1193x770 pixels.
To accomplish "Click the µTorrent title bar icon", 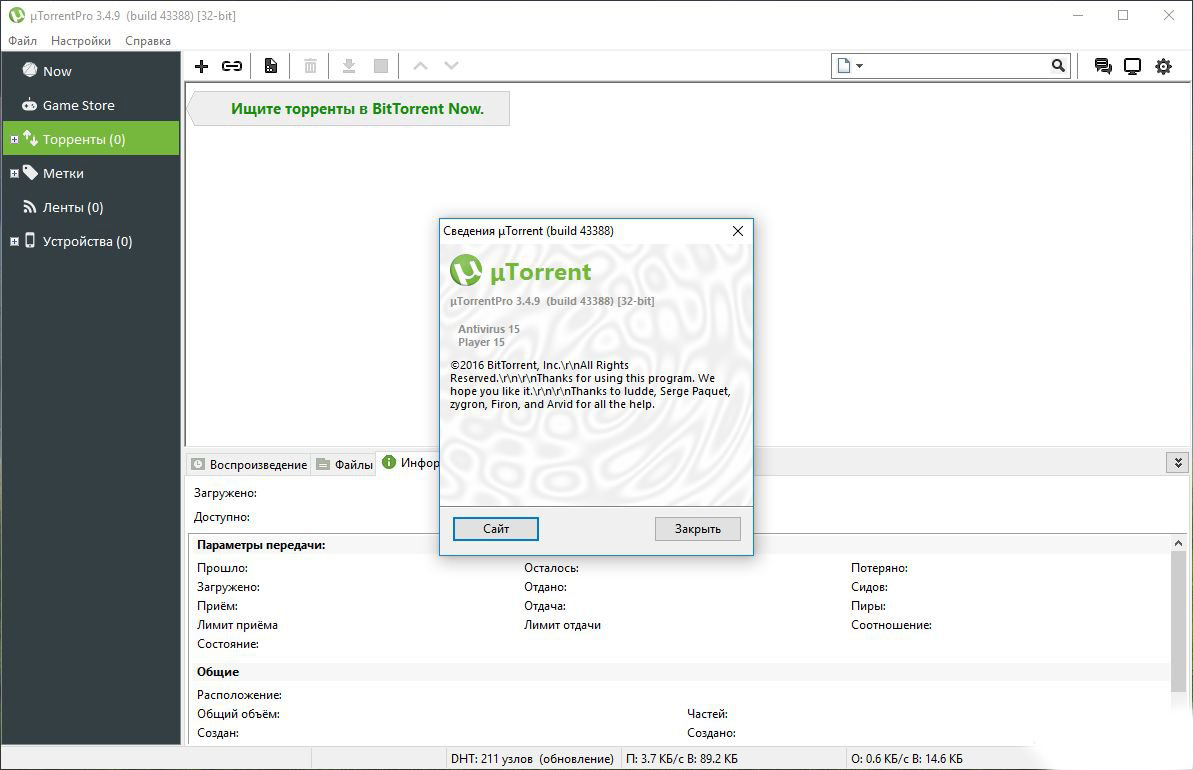I will coord(17,15).
